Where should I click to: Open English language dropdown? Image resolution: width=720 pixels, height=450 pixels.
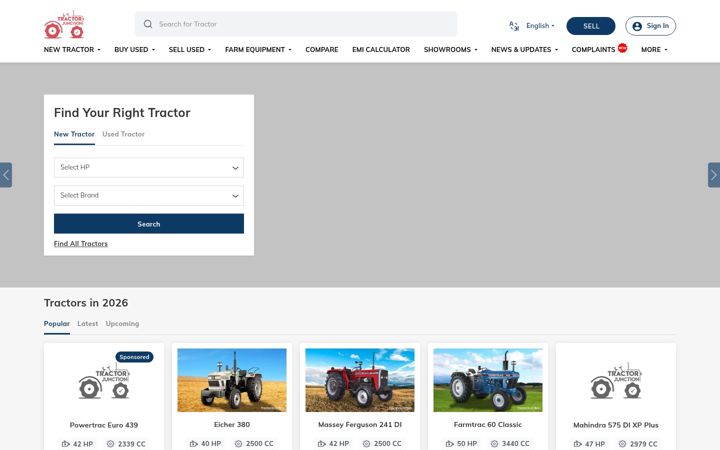pos(540,26)
